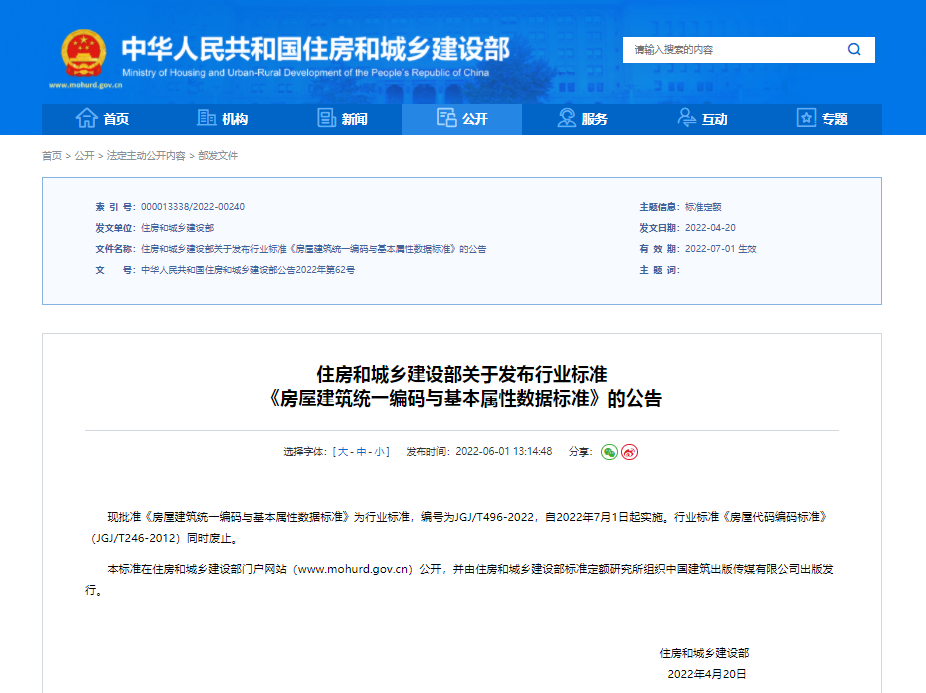Open the 互动 navigation tab
Screen dimensions: 926x693
click(x=702, y=119)
